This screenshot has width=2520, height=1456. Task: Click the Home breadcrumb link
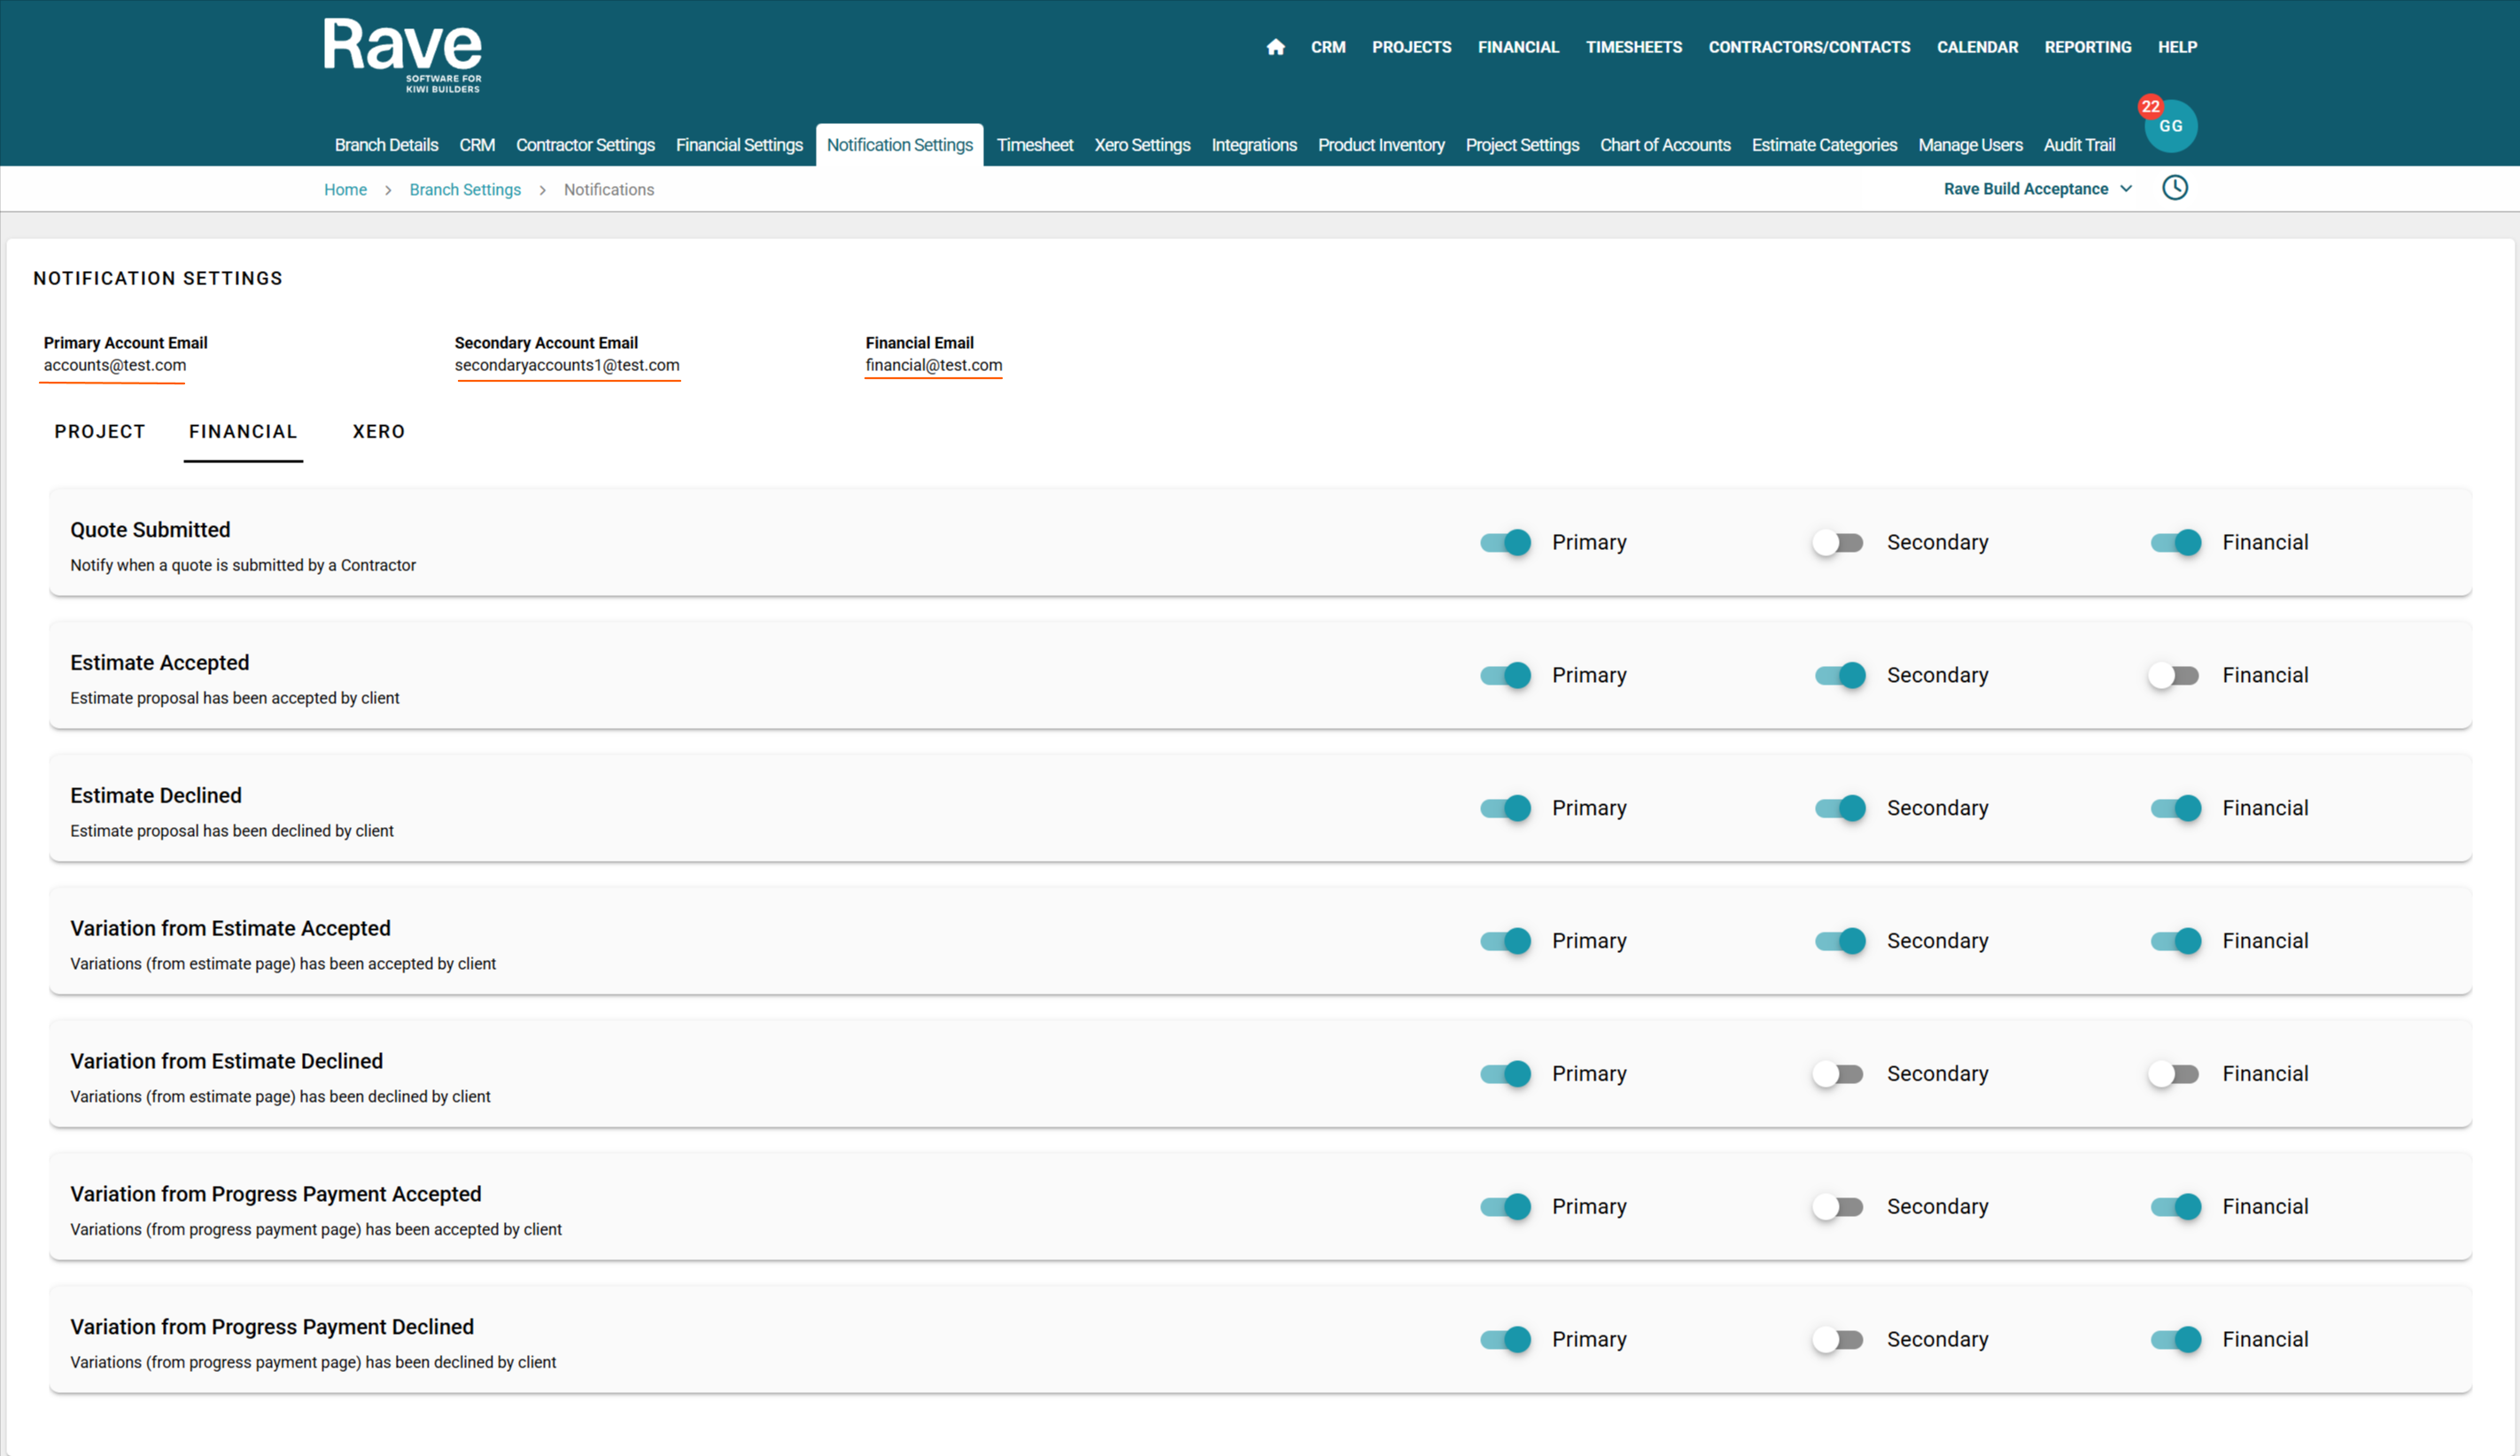tap(345, 190)
